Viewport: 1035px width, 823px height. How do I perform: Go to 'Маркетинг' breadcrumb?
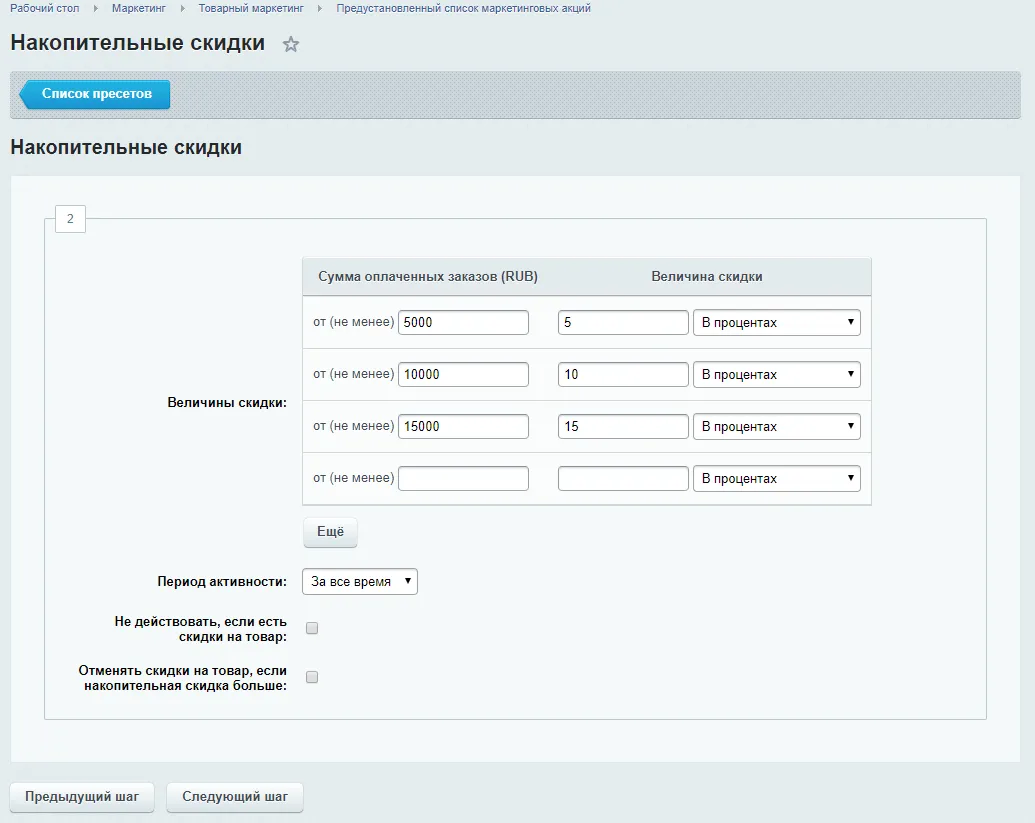coord(139,8)
